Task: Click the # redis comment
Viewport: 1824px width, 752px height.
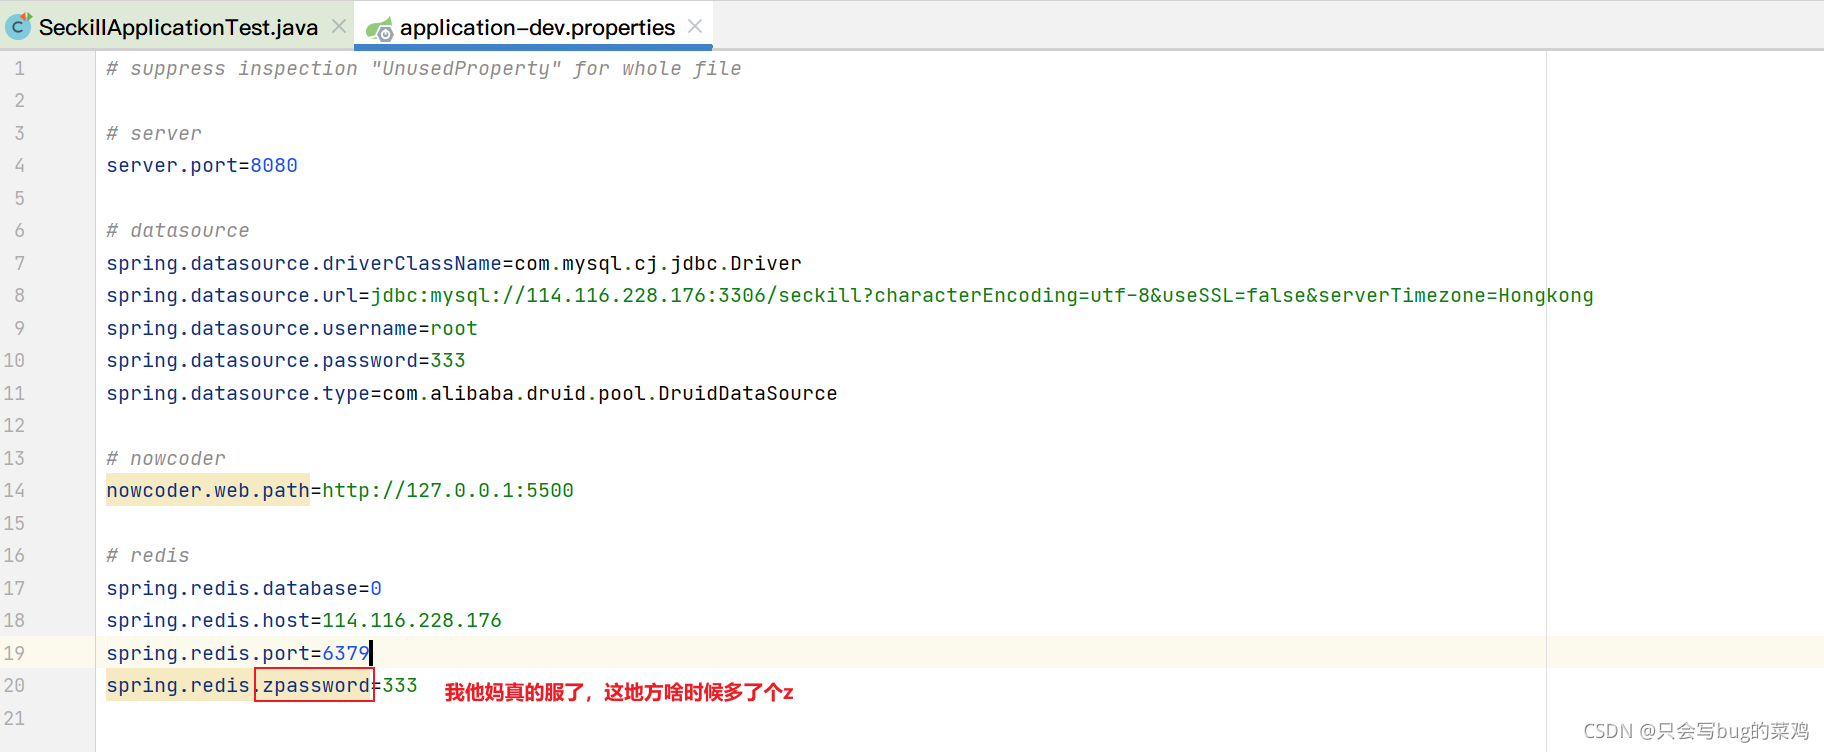Action: point(148,555)
